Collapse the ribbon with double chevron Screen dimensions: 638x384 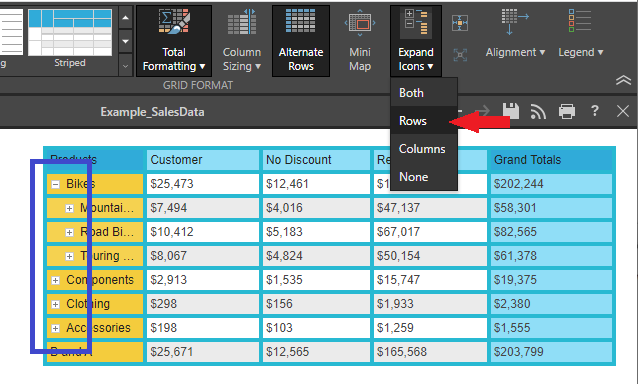[623, 80]
